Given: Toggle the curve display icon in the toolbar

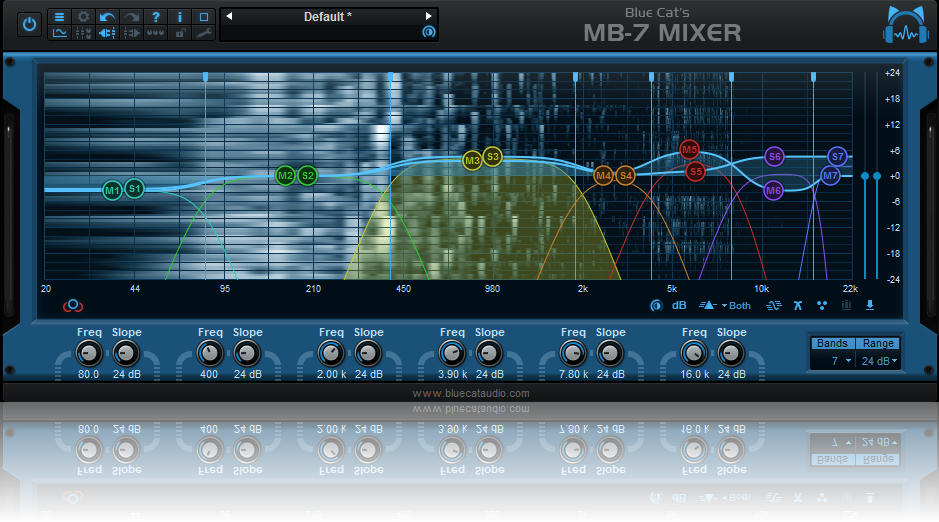Looking at the screenshot, I should click(59, 33).
